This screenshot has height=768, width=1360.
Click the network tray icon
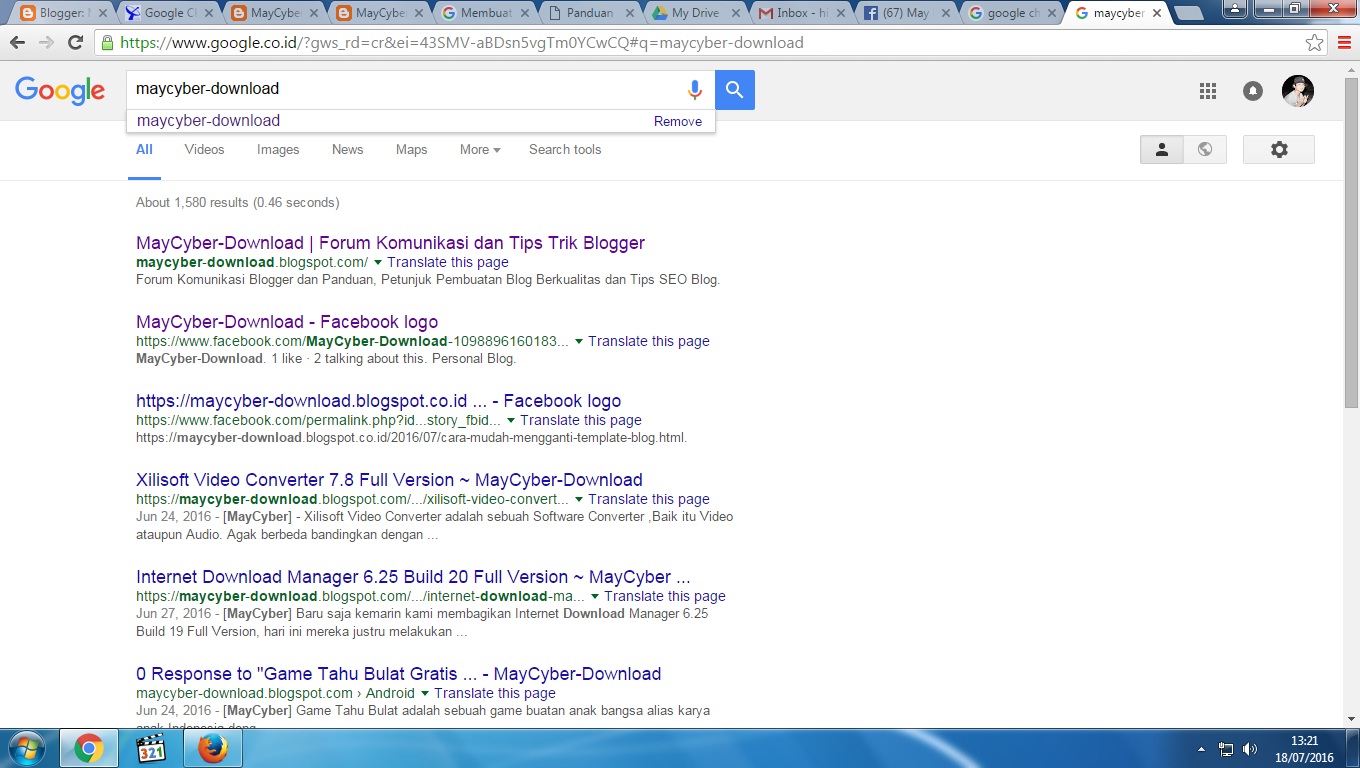pyautogui.click(x=1226, y=749)
